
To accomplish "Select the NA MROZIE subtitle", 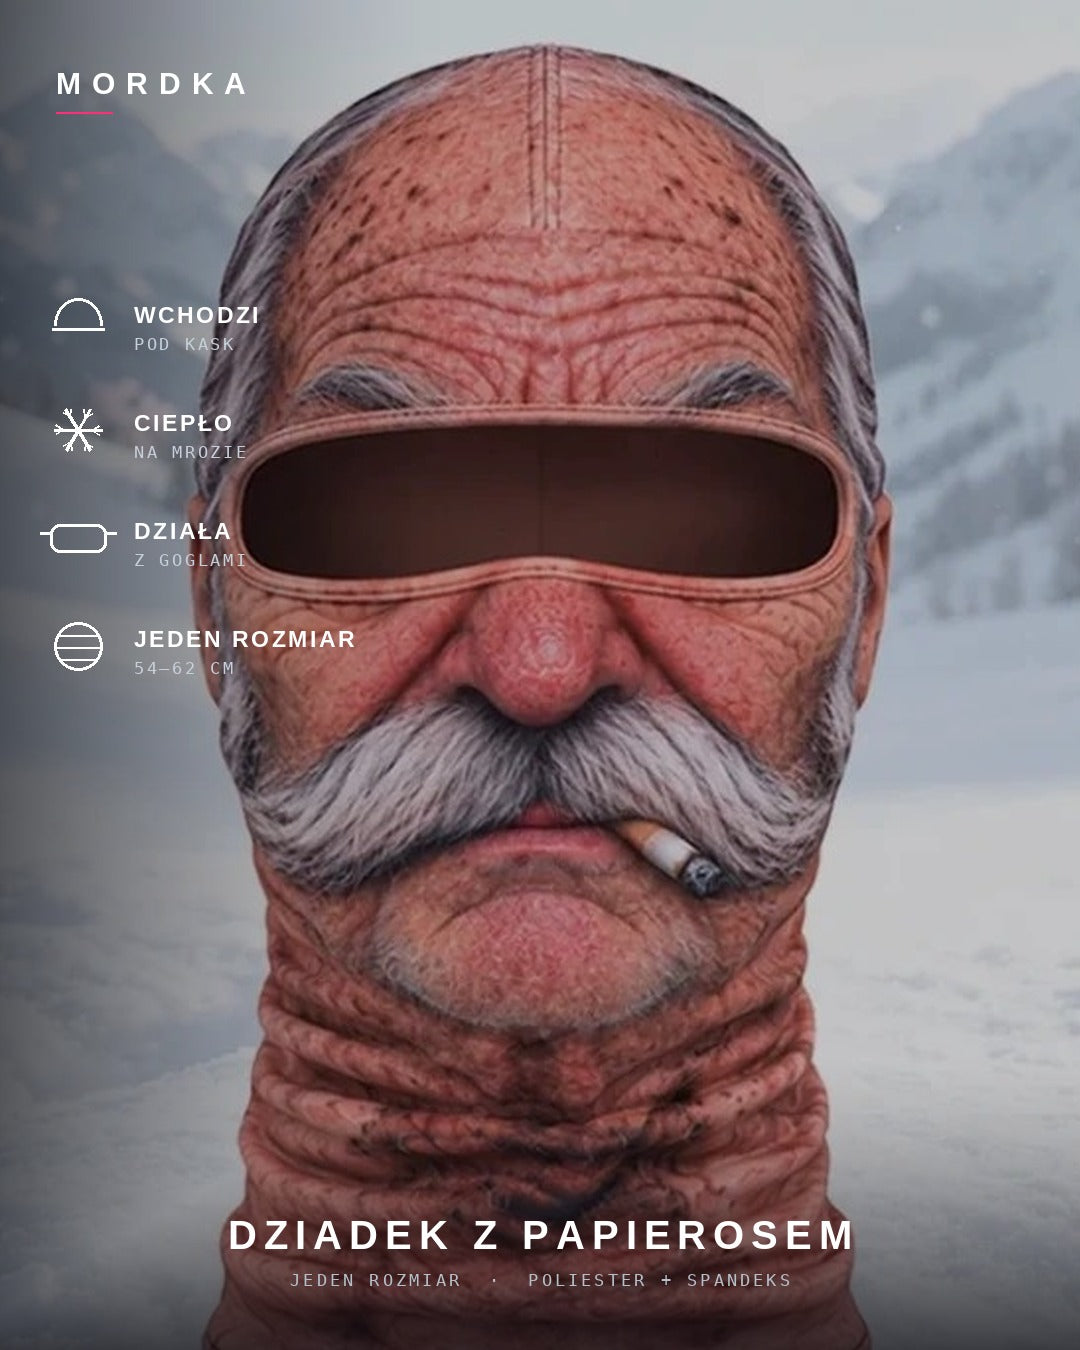I will pyautogui.click(x=191, y=452).
